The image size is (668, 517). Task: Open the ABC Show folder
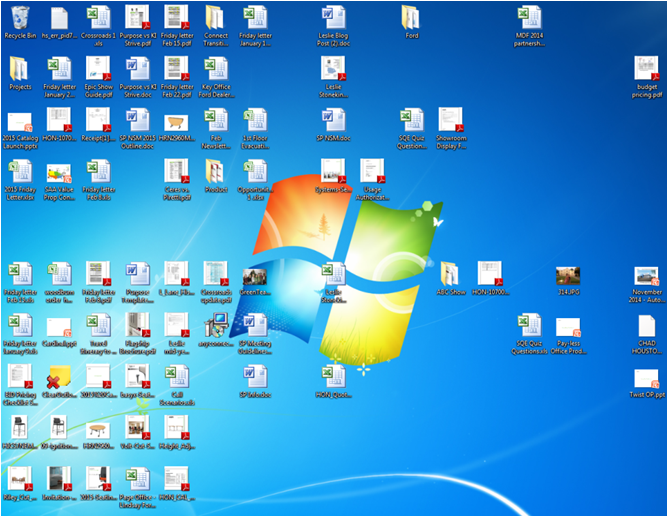tap(449, 275)
